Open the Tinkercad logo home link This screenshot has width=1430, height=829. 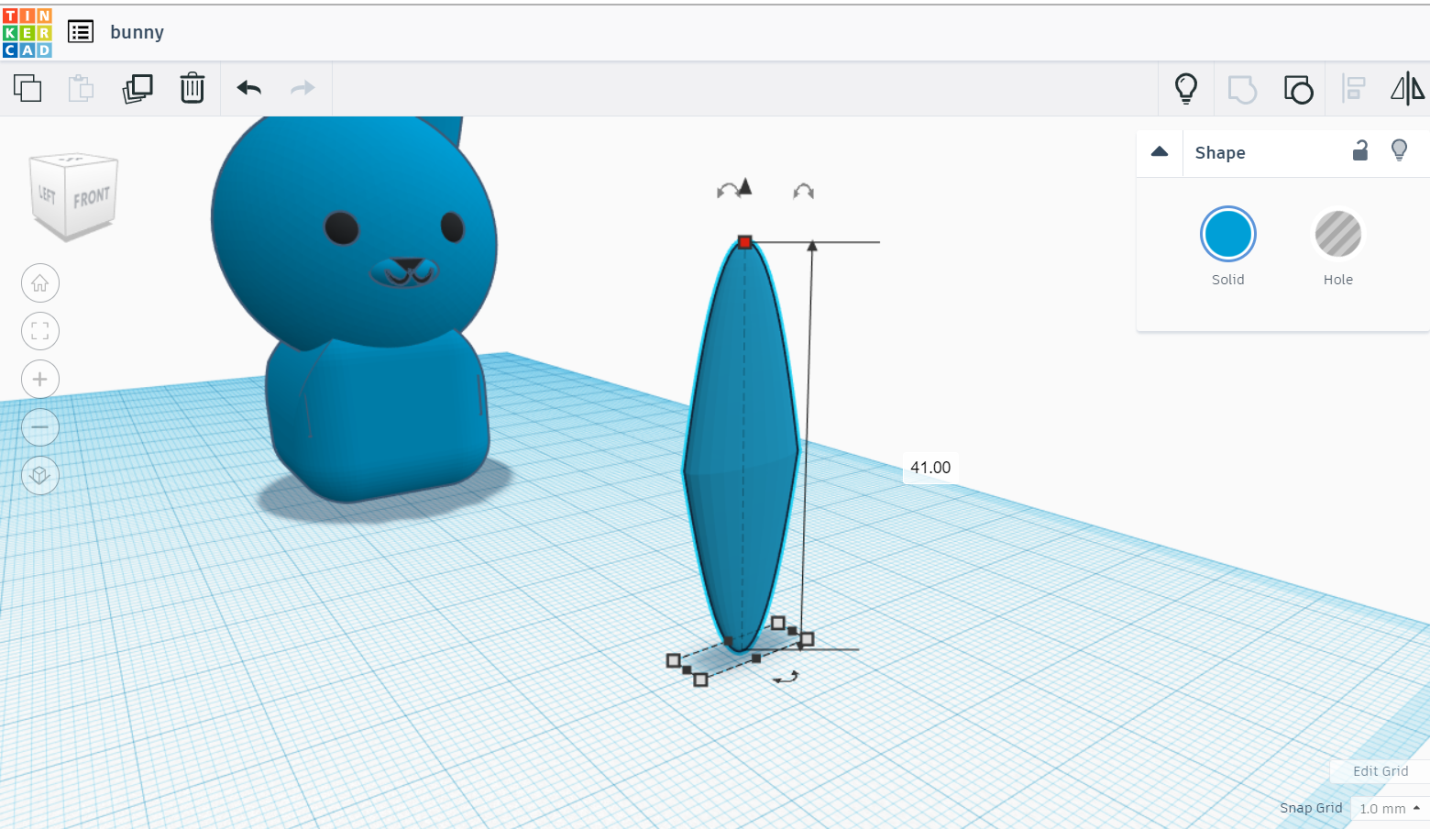coord(26,33)
